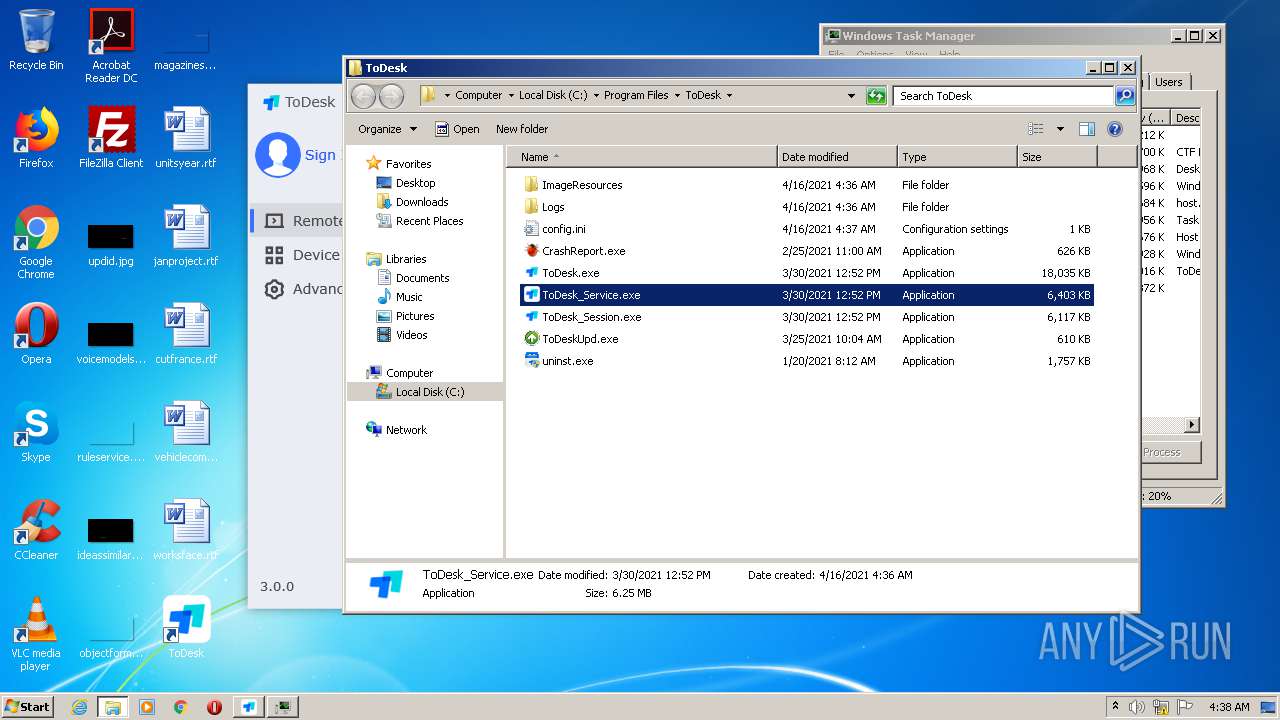Open the ImageResources folder
1280x720 pixels.
click(x=582, y=185)
